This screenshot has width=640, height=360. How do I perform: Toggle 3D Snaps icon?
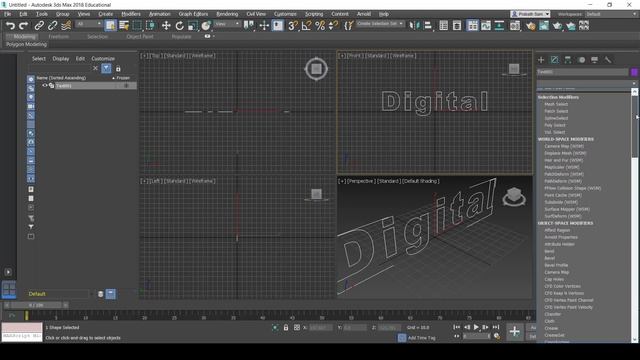[x=293, y=26]
